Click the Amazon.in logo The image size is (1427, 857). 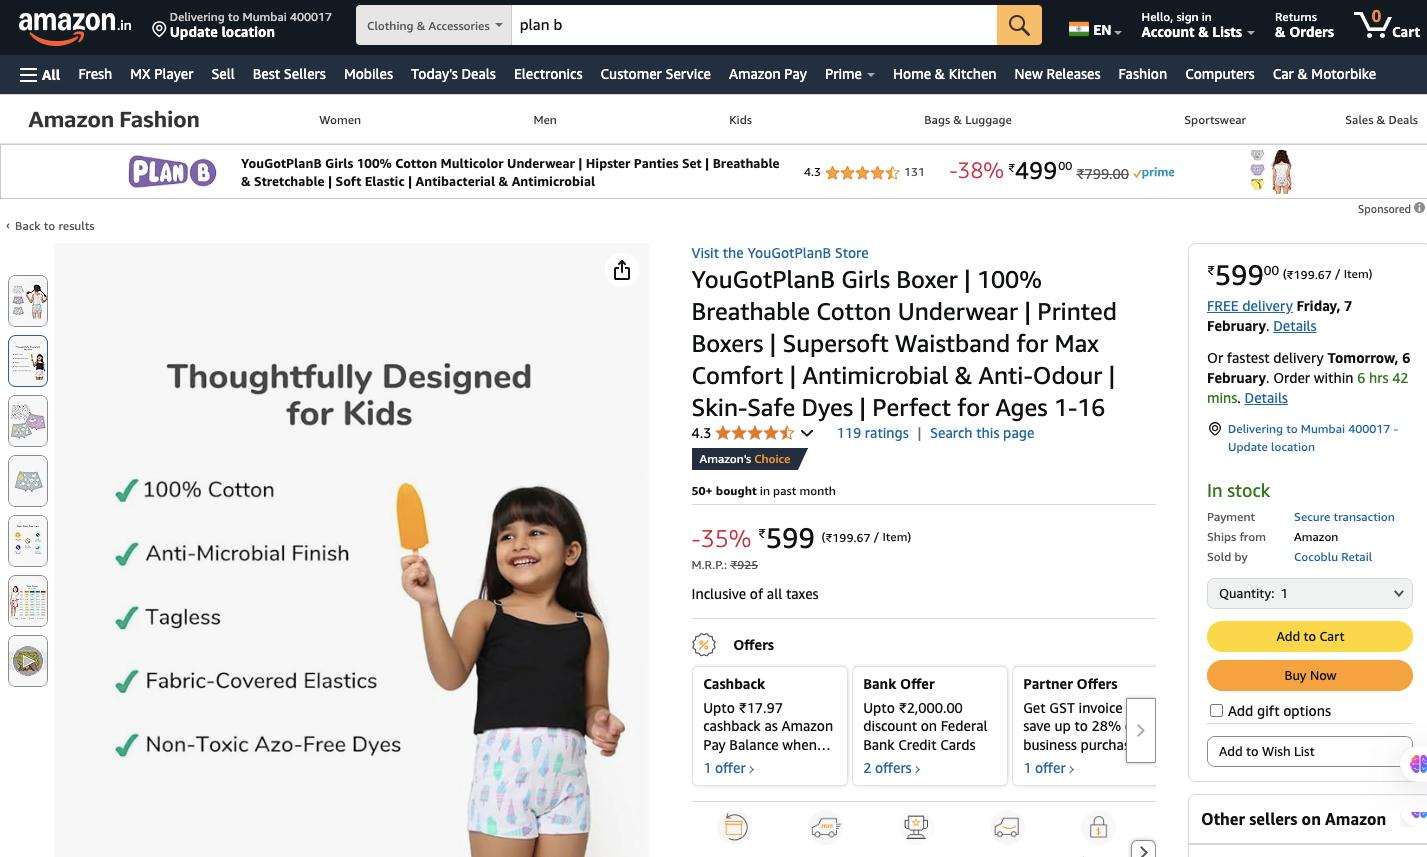74,25
